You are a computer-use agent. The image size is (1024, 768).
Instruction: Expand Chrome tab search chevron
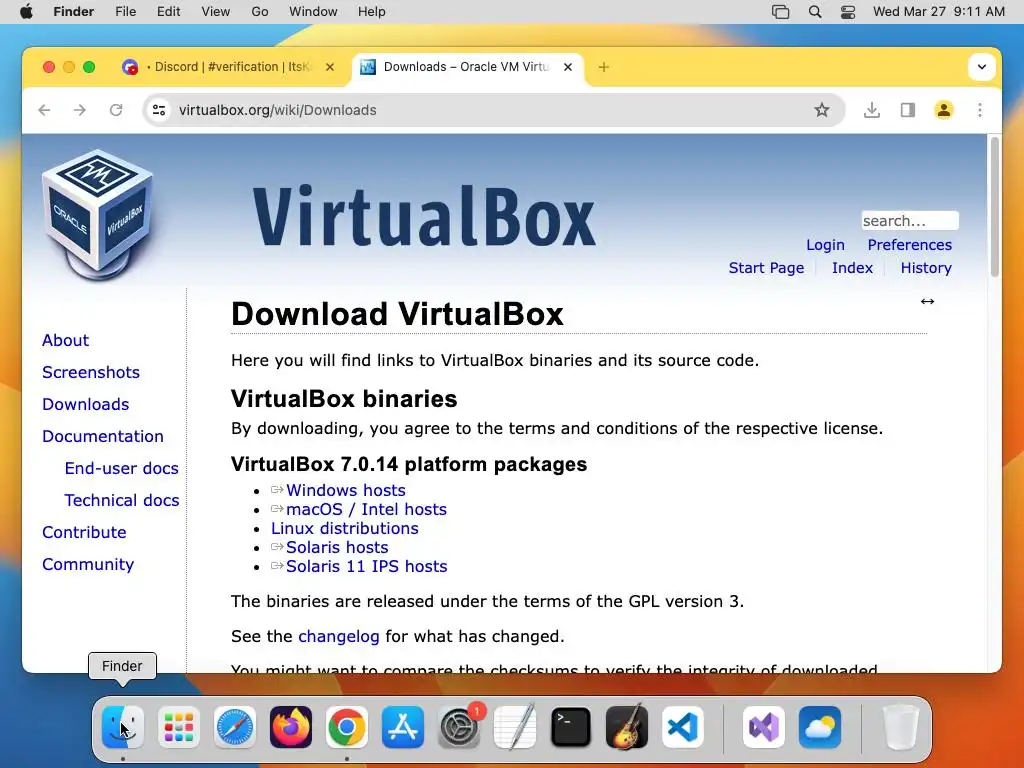(982, 67)
